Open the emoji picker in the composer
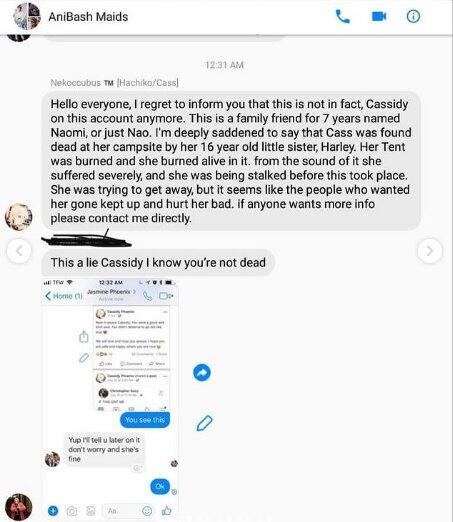The width and height of the screenshot is (453, 522). 147,510
